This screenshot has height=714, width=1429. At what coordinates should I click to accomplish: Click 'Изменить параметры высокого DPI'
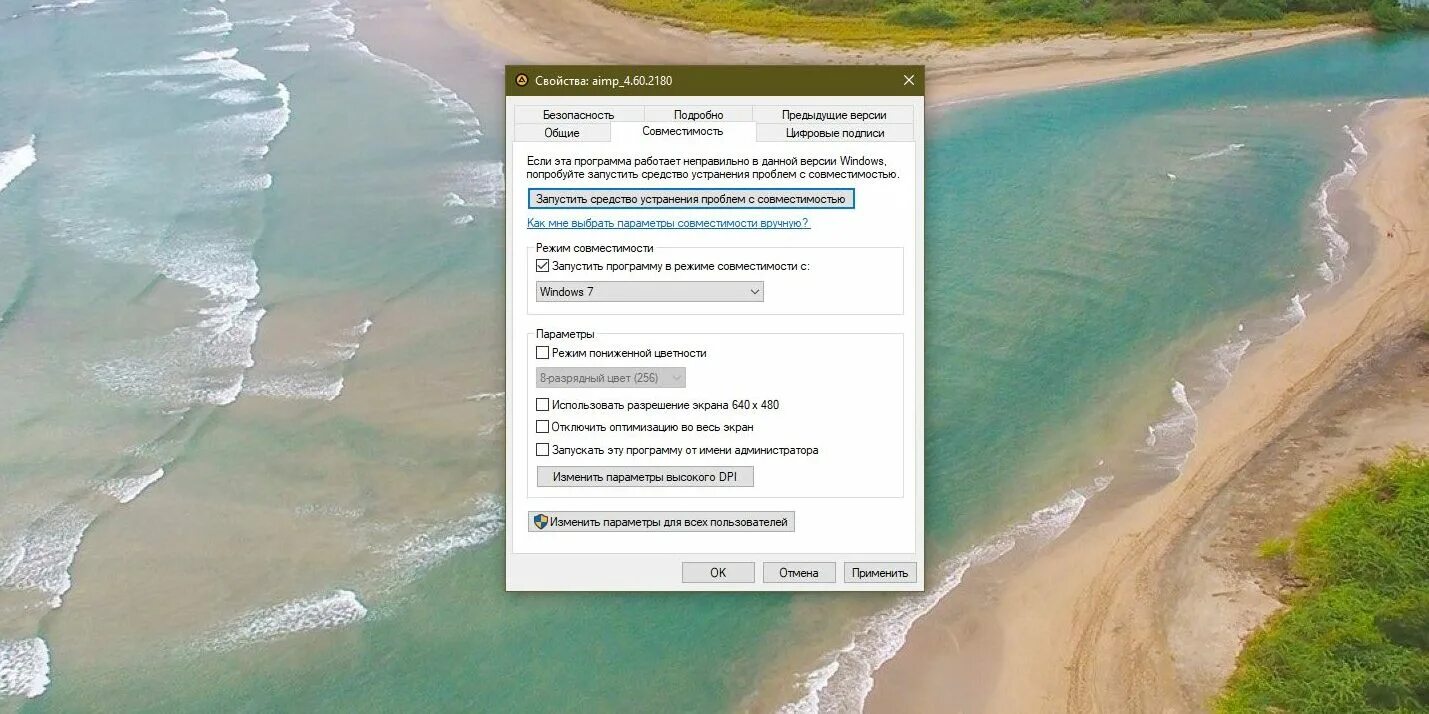[645, 476]
